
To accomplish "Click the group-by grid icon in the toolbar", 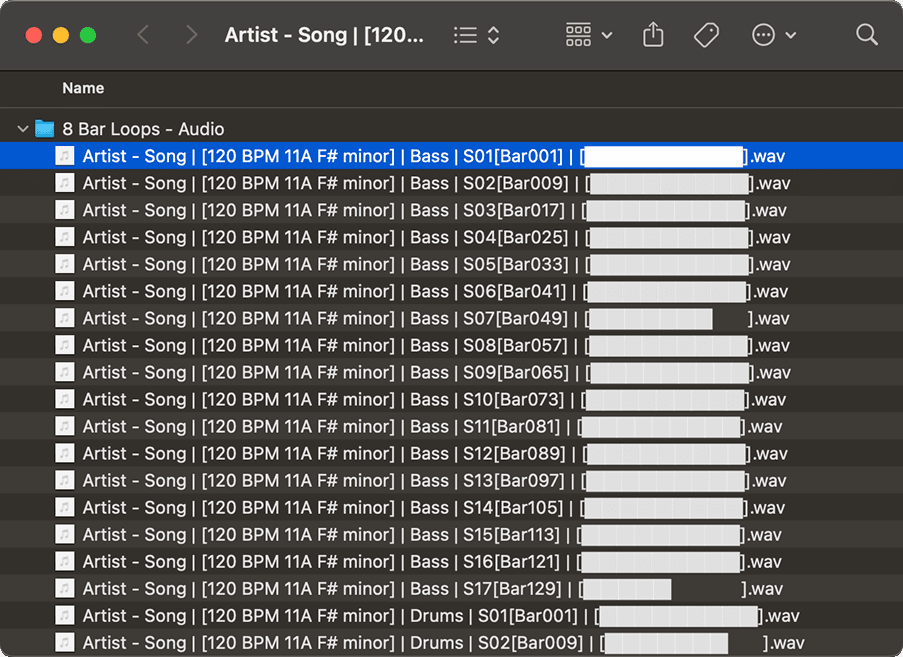I will tap(578, 34).
